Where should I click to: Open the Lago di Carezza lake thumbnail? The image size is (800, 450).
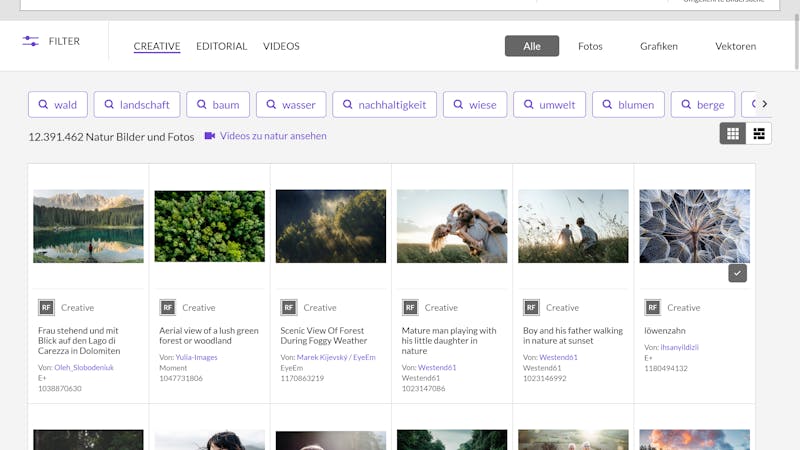pyautogui.click(x=88, y=226)
